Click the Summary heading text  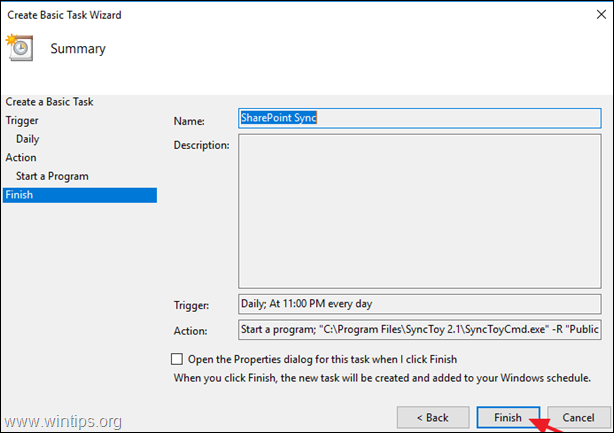[x=78, y=49]
